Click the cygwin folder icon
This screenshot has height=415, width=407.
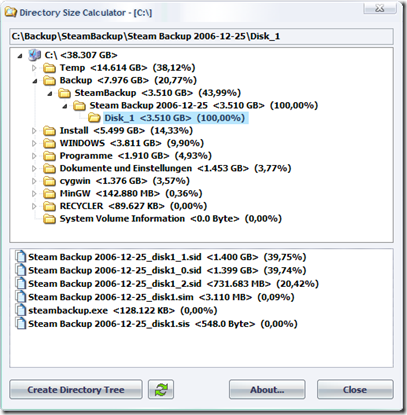click(49, 181)
